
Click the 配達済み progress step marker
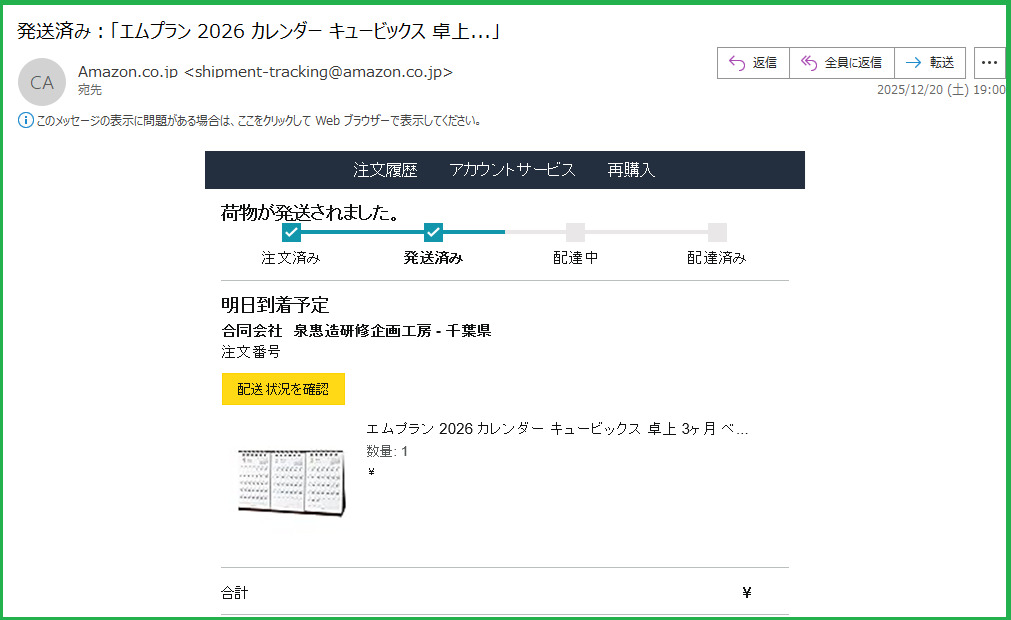coord(717,233)
